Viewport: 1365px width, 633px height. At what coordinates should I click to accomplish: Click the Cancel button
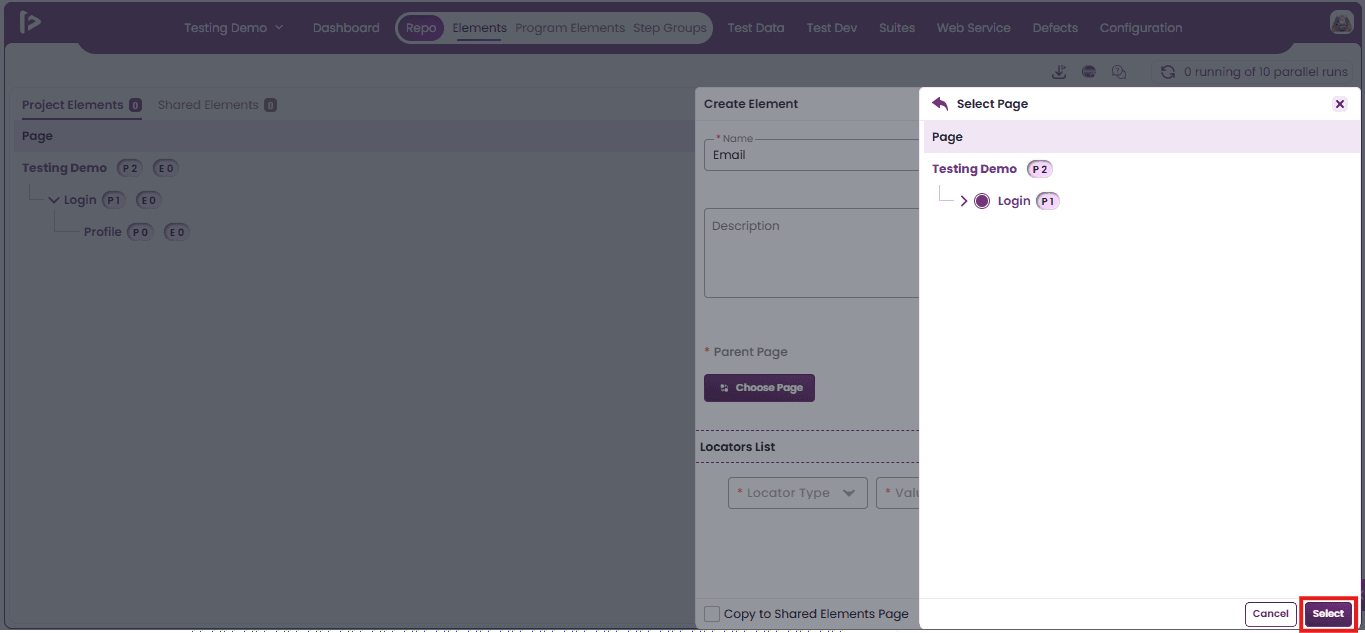tap(1271, 614)
